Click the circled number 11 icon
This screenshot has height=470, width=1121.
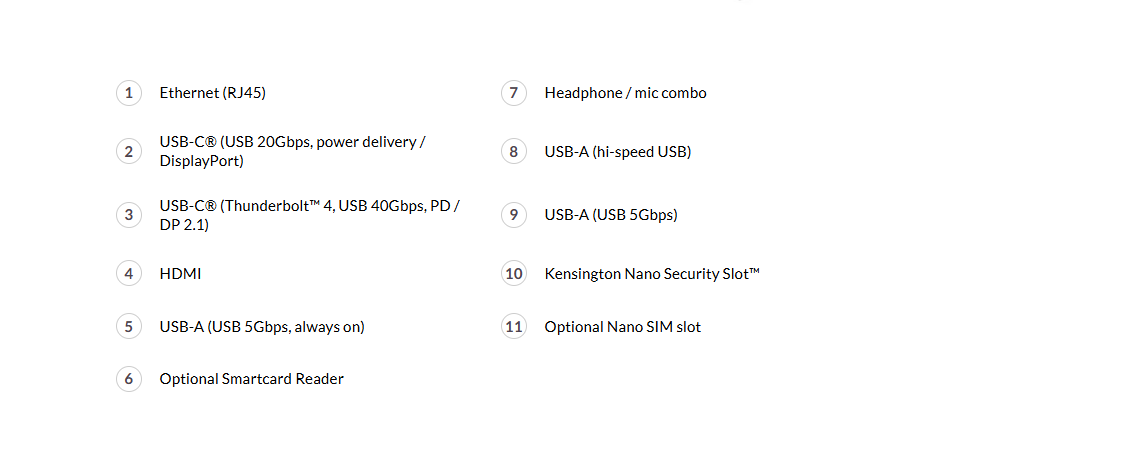[x=513, y=326]
